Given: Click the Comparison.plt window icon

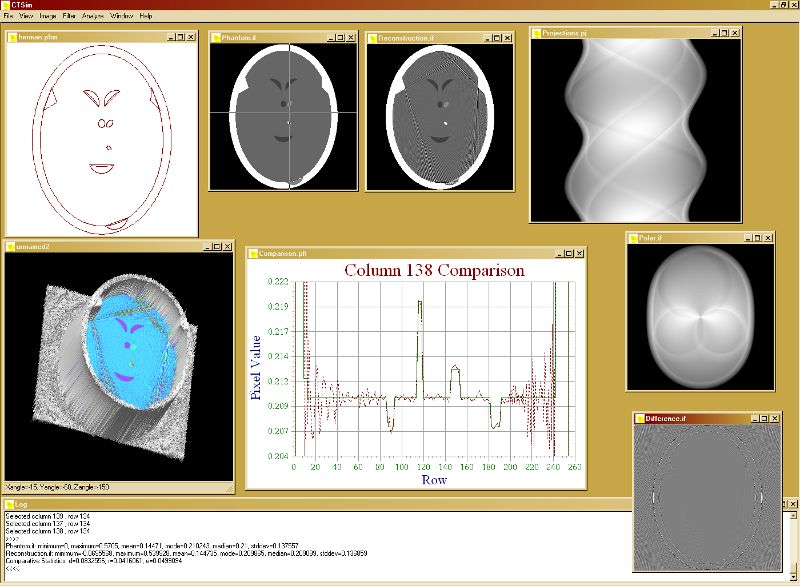Looking at the screenshot, I should click(253, 253).
